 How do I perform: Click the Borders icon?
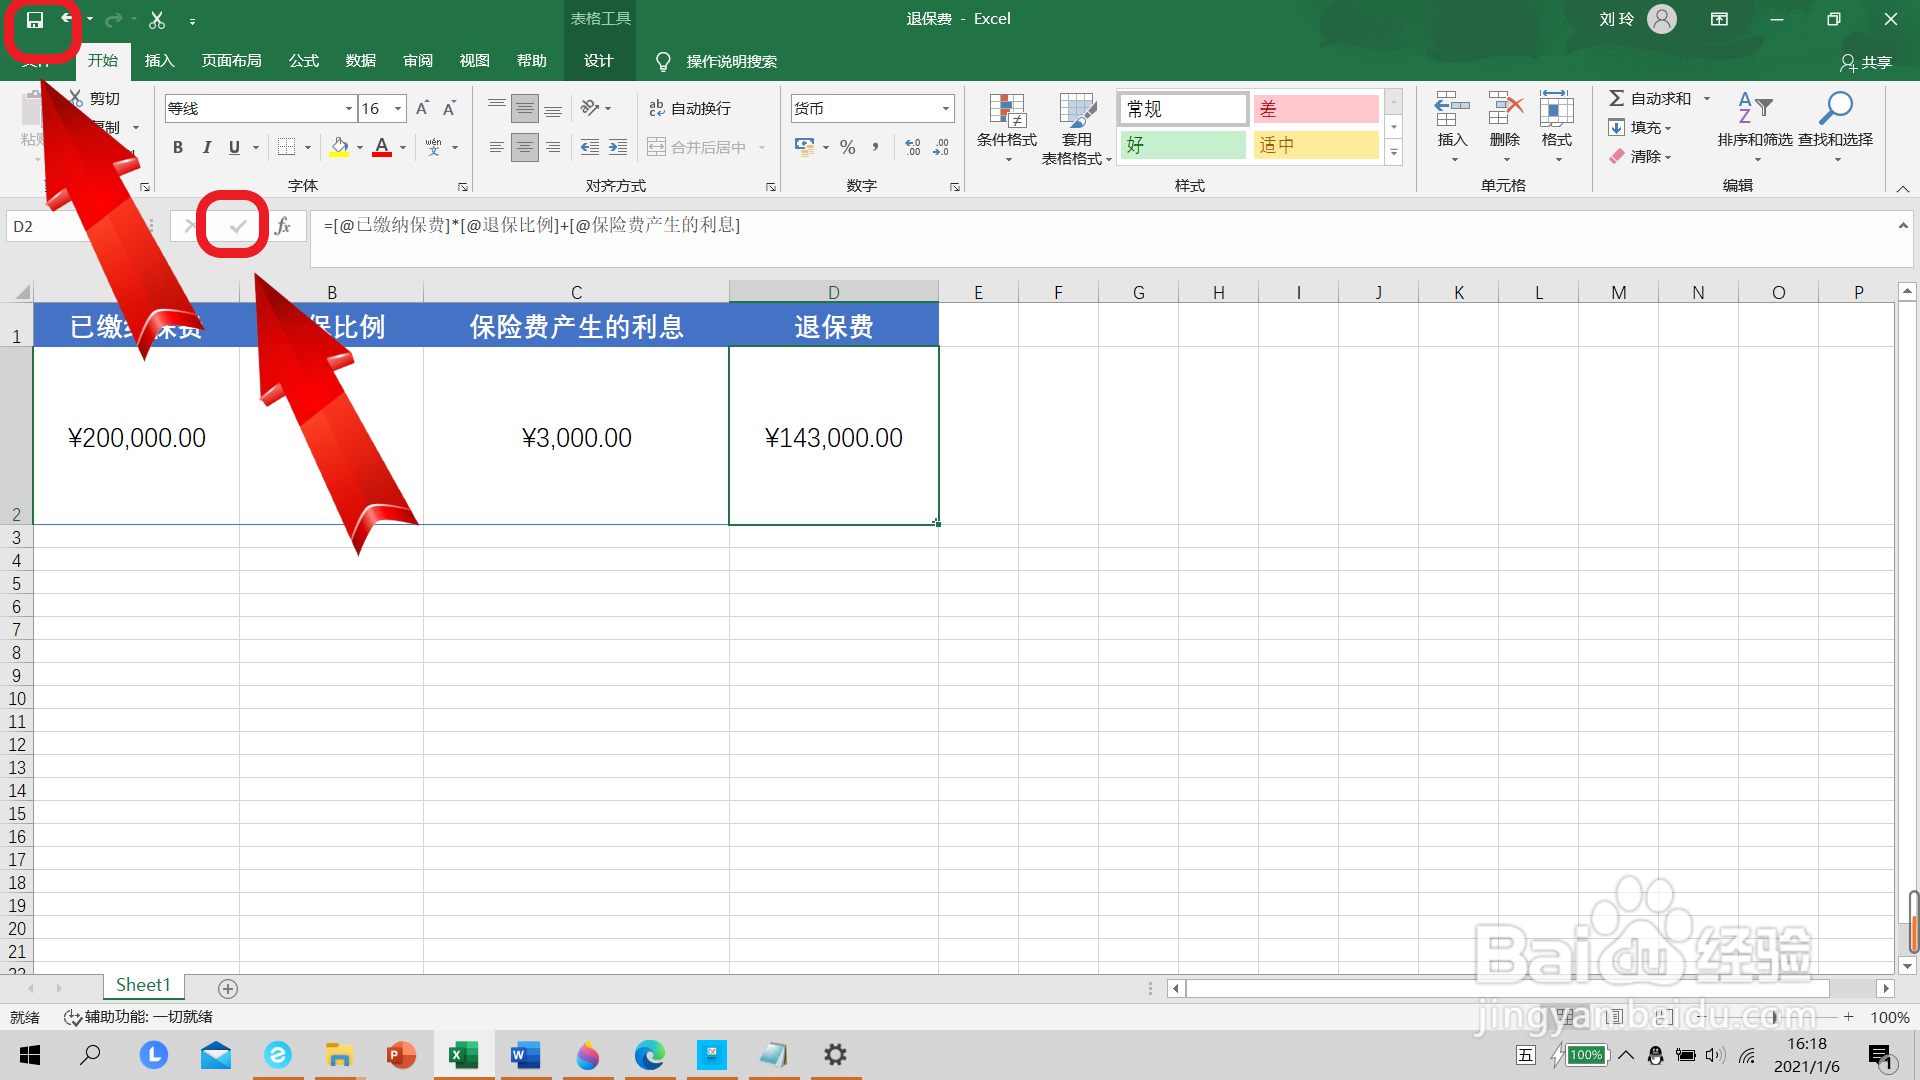click(x=286, y=147)
